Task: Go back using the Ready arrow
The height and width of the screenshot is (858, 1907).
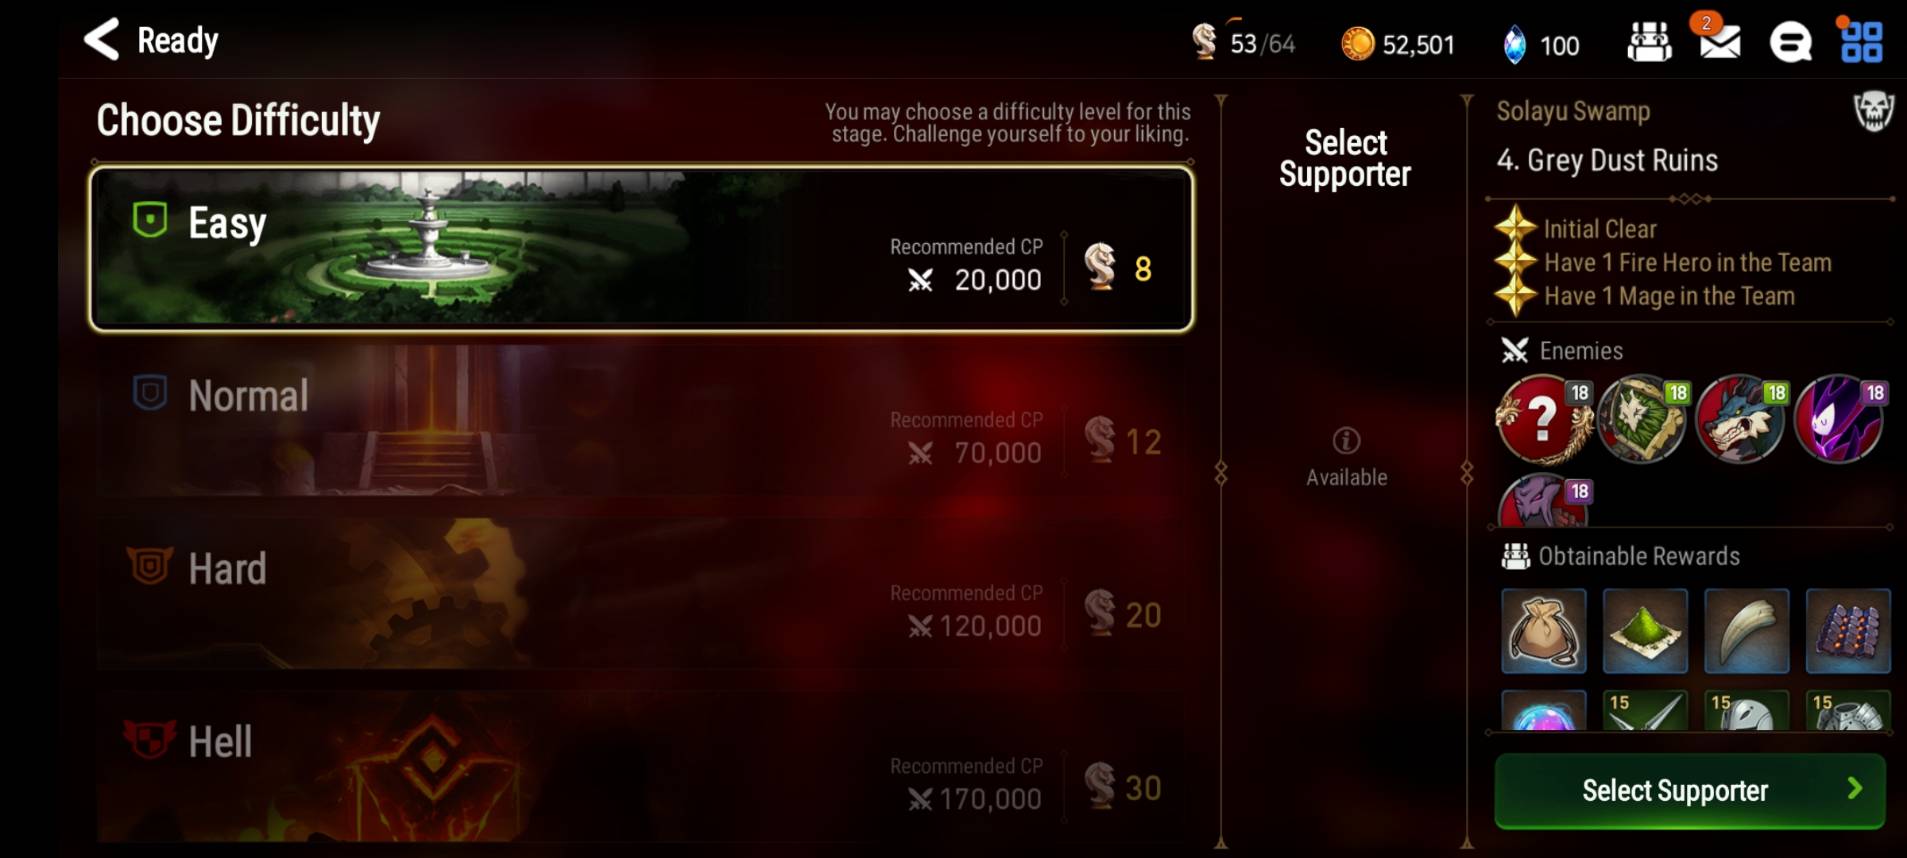Action: pyautogui.click(x=102, y=40)
